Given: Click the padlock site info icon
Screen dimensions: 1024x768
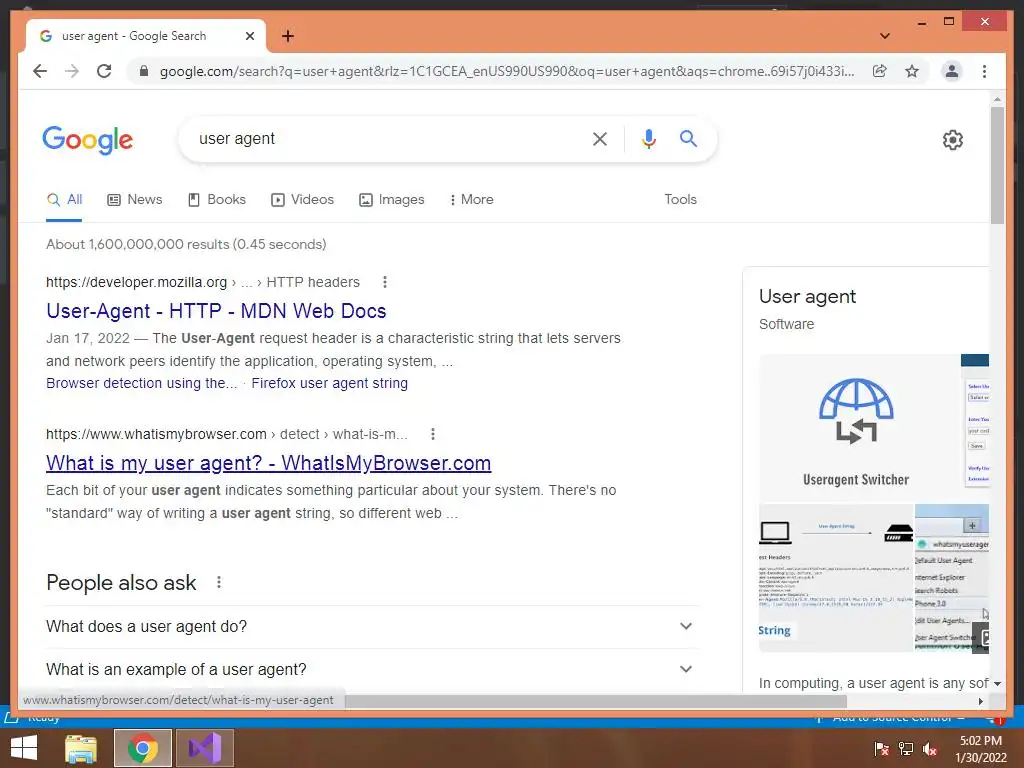Looking at the screenshot, I should tap(144, 71).
